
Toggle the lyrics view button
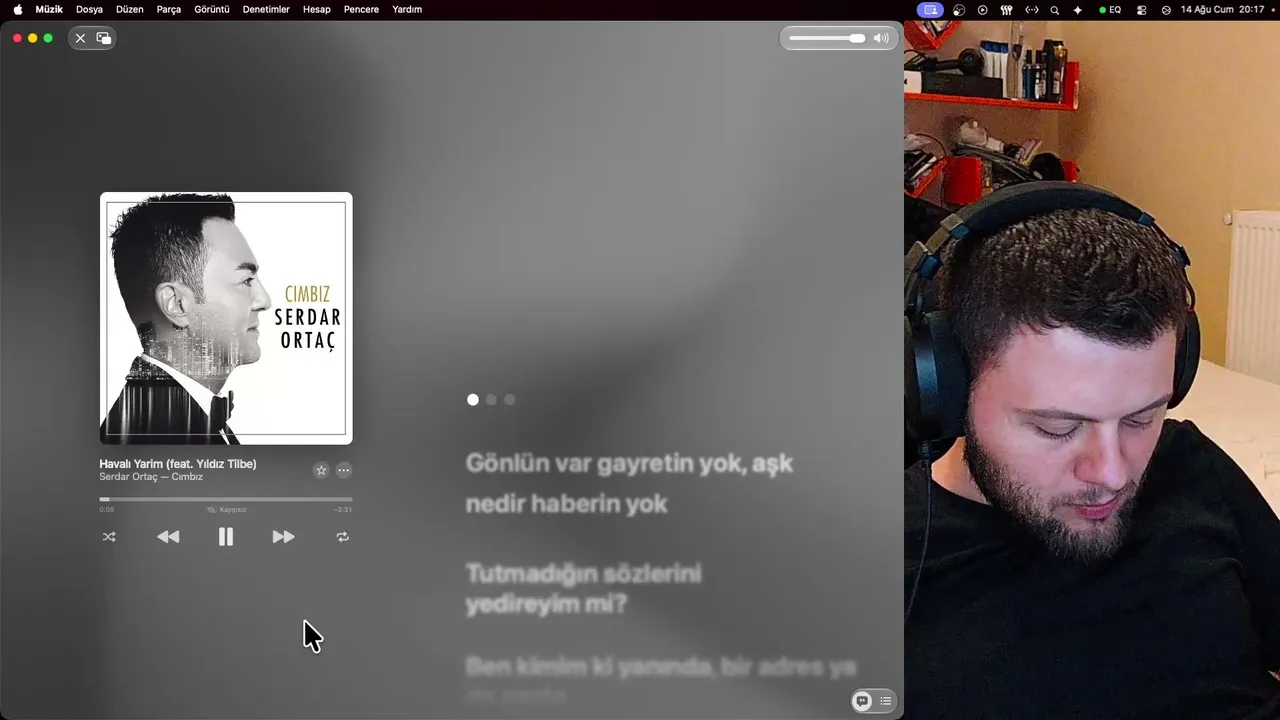pos(862,701)
